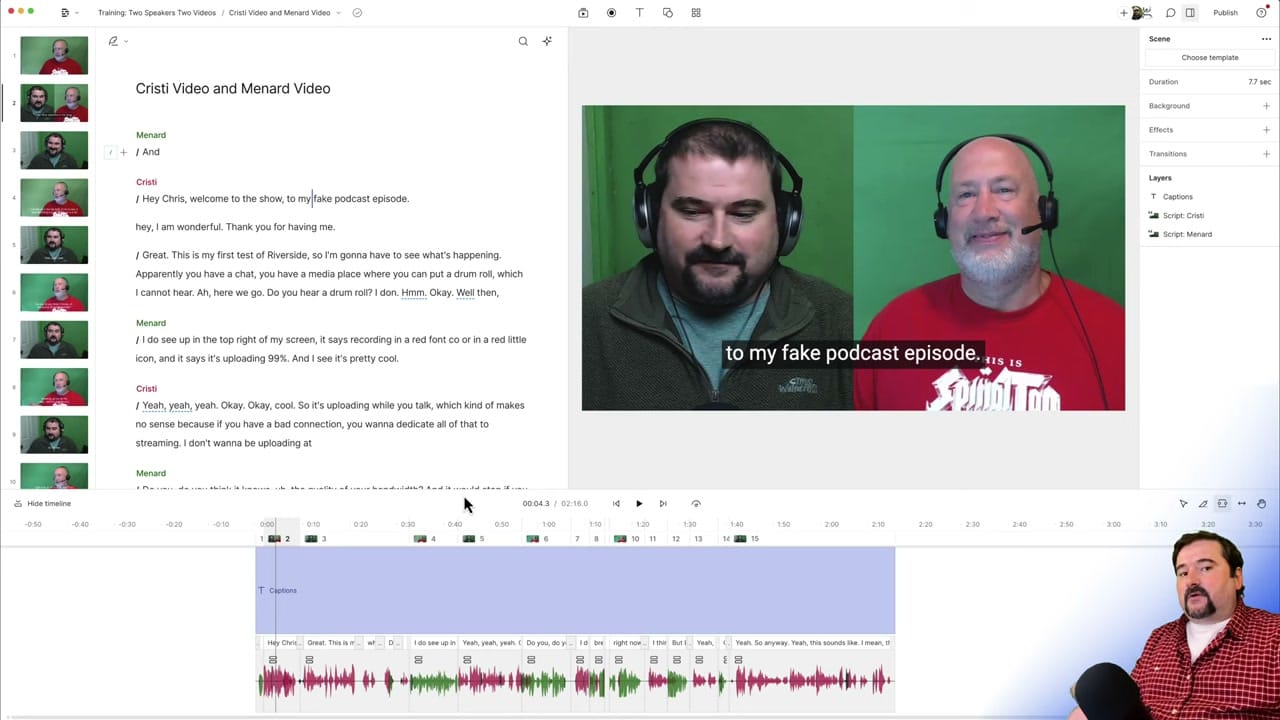Select the pointer tool near the timeline
This screenshot has width=1280, height=720.
pos(1183,503)
